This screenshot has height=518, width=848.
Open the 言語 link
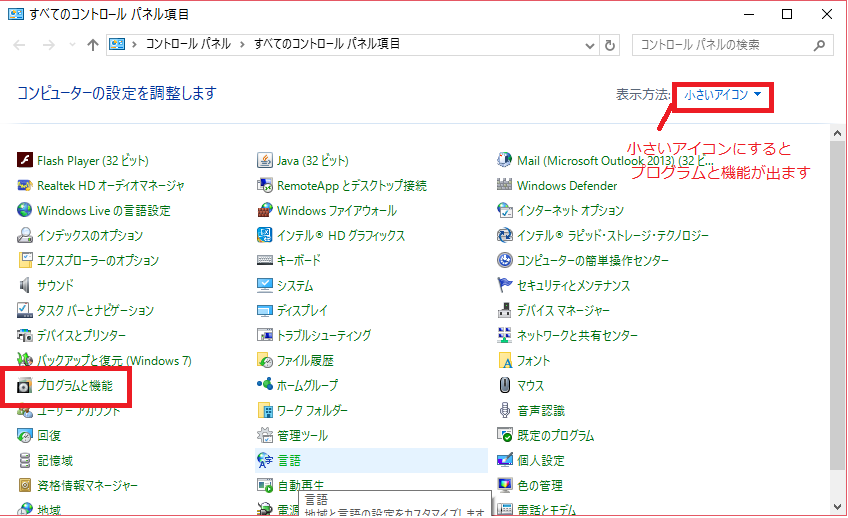pos(289,460)
